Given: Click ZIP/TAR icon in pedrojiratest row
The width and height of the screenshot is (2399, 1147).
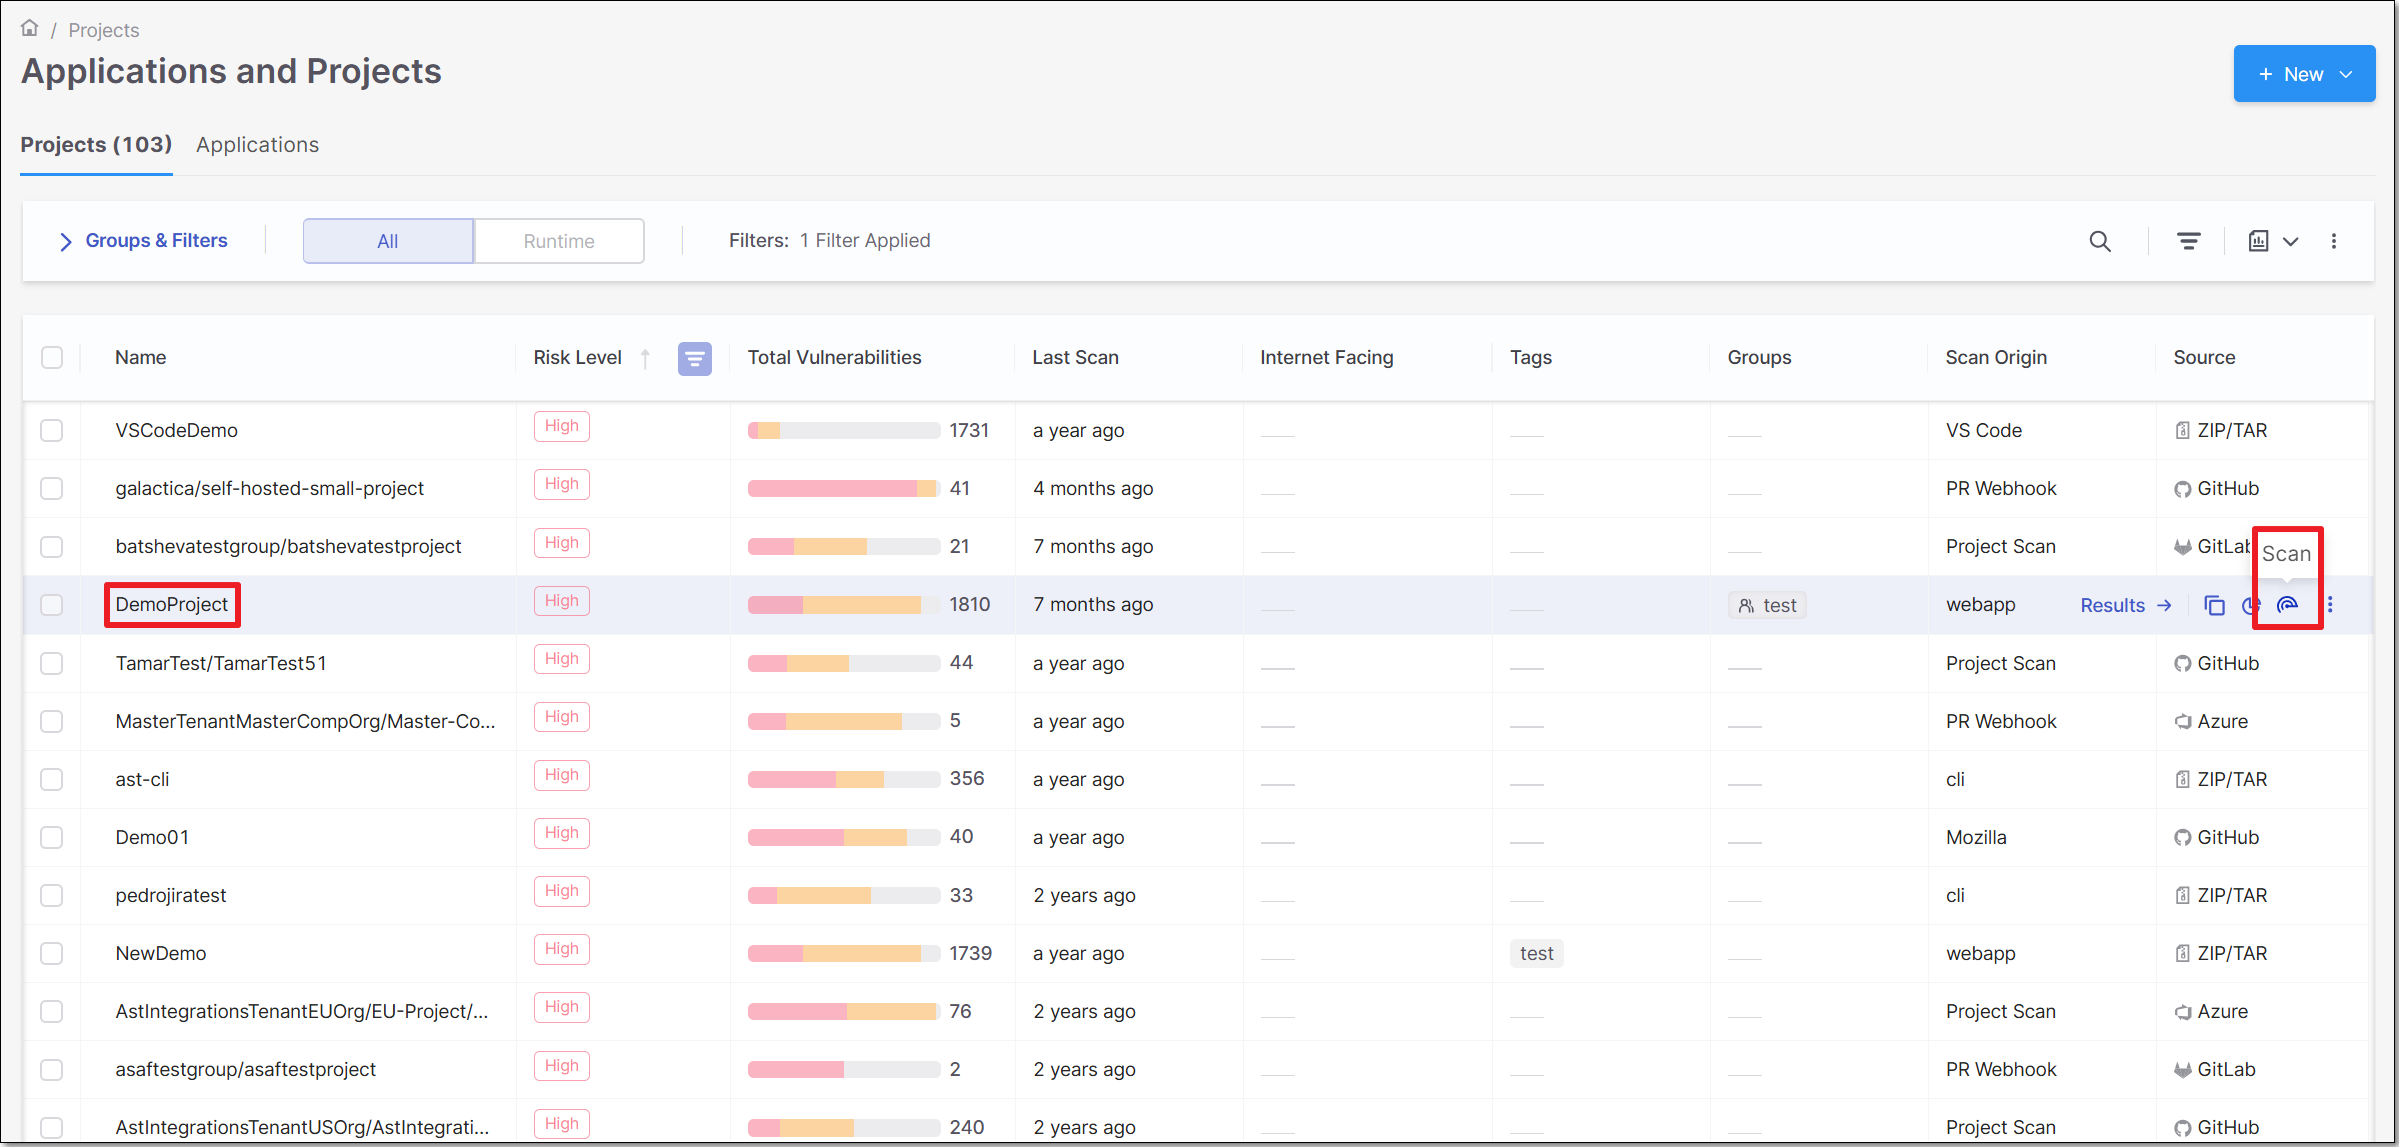Looking at the screenshot, I should click(2183, 895).
